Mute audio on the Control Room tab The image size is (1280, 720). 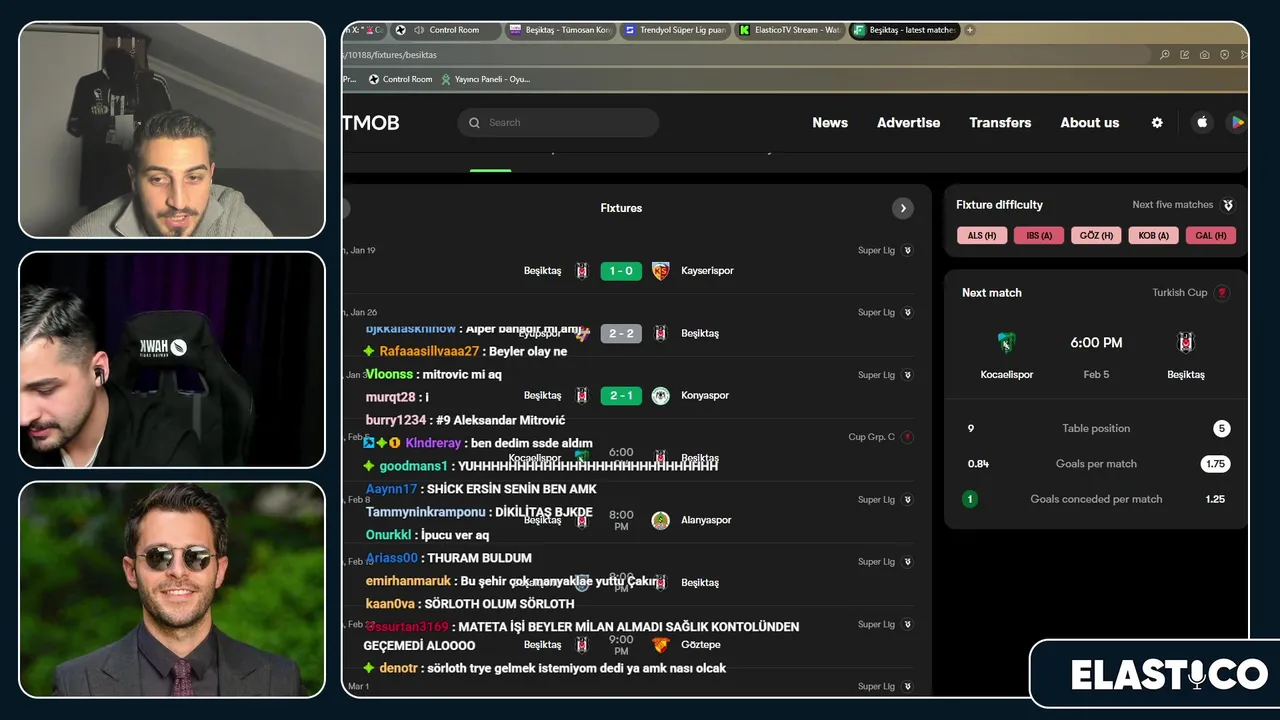[x=419, y=30]
